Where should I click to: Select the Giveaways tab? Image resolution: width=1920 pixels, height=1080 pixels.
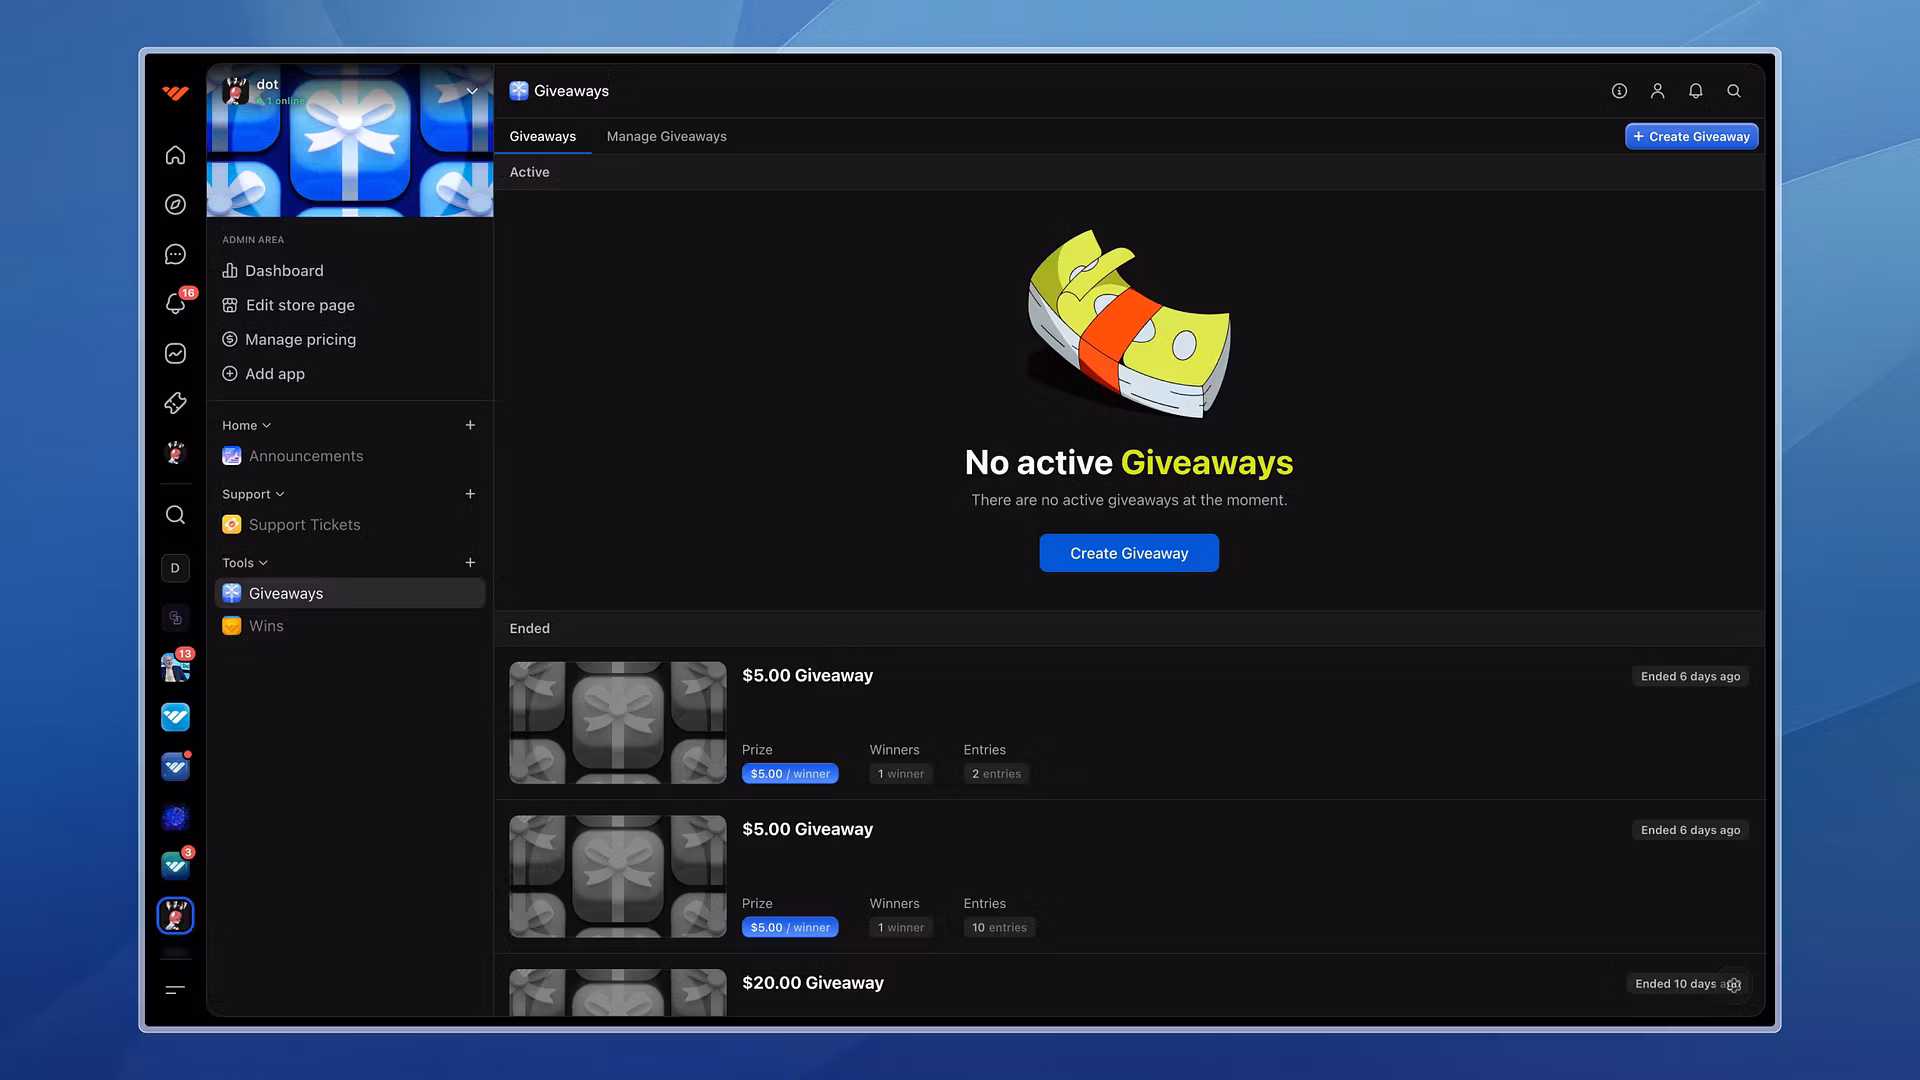(542, 136)
